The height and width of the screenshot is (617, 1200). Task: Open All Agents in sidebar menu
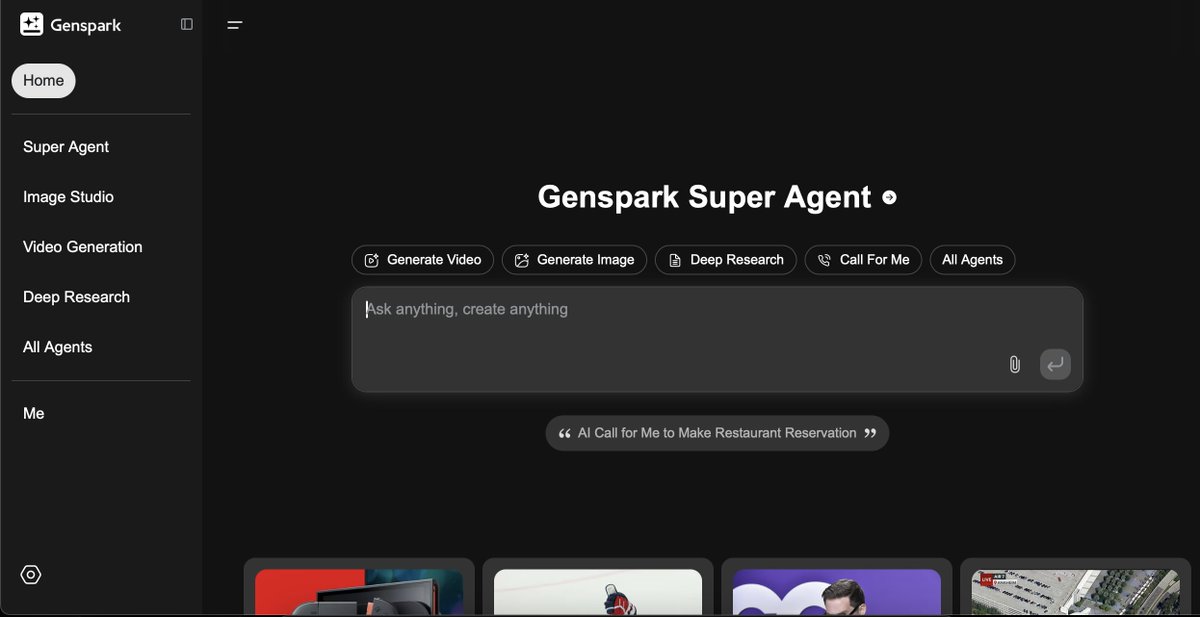pos(57,347)
